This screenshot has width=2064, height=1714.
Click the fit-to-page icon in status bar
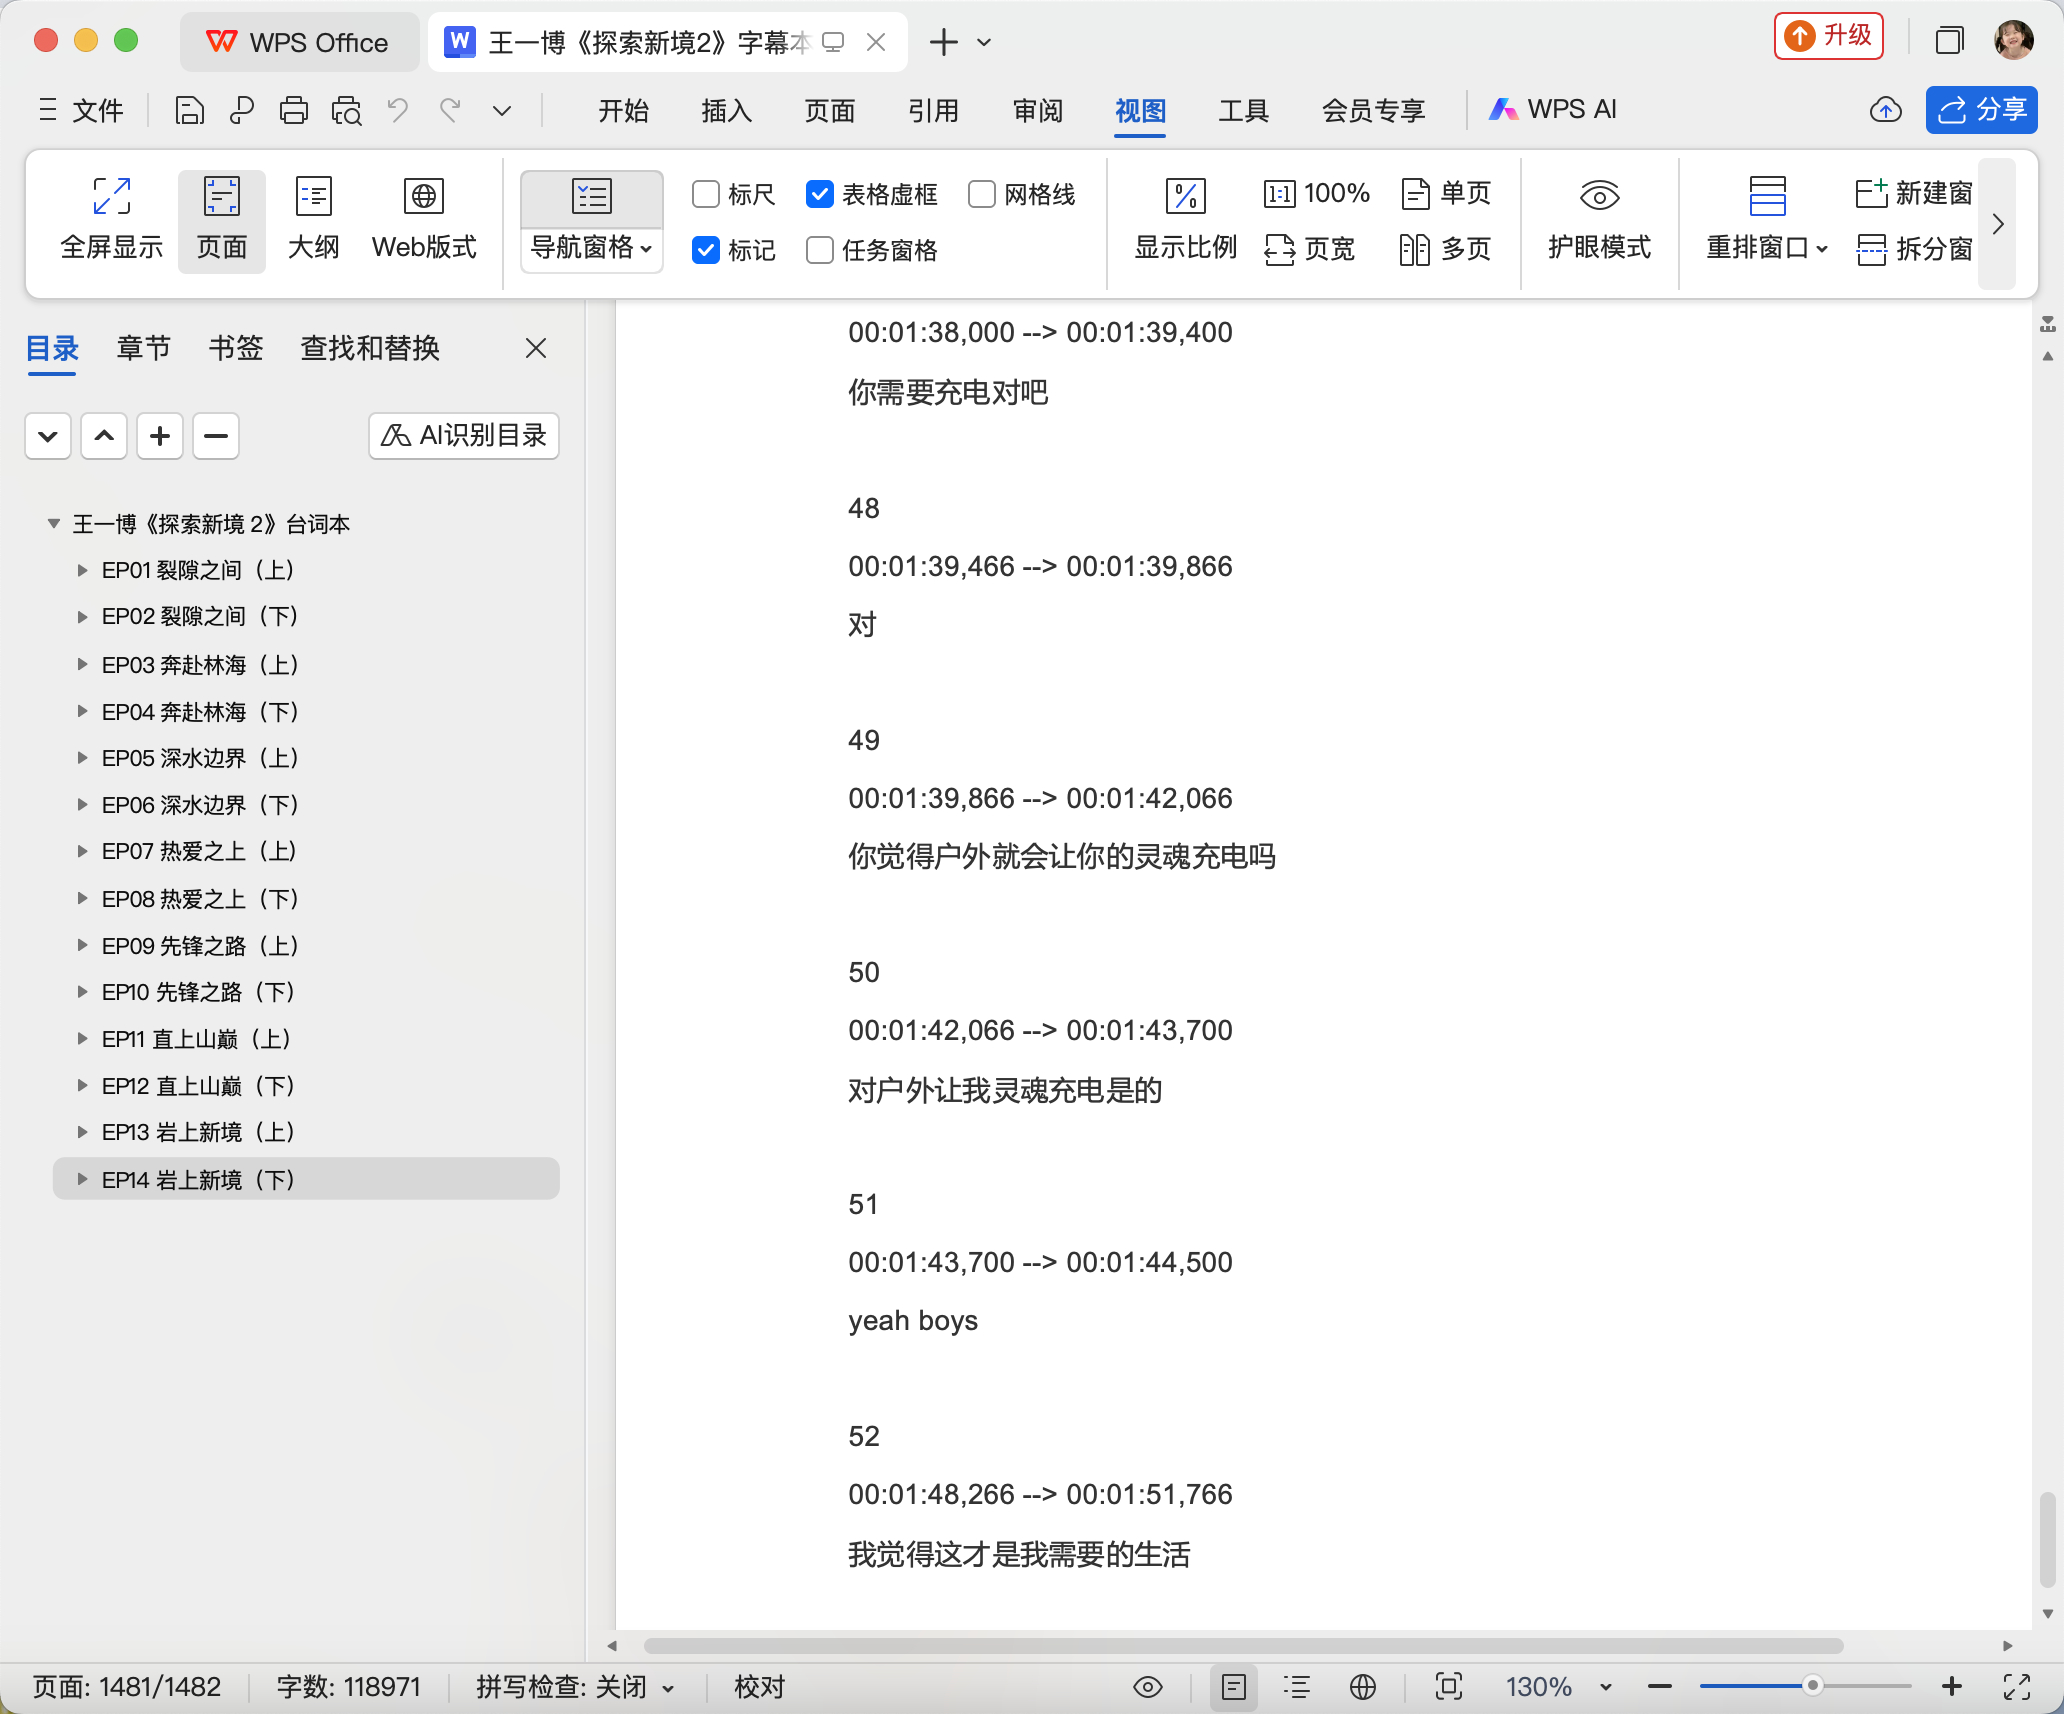click(x=1448, y=1687)
